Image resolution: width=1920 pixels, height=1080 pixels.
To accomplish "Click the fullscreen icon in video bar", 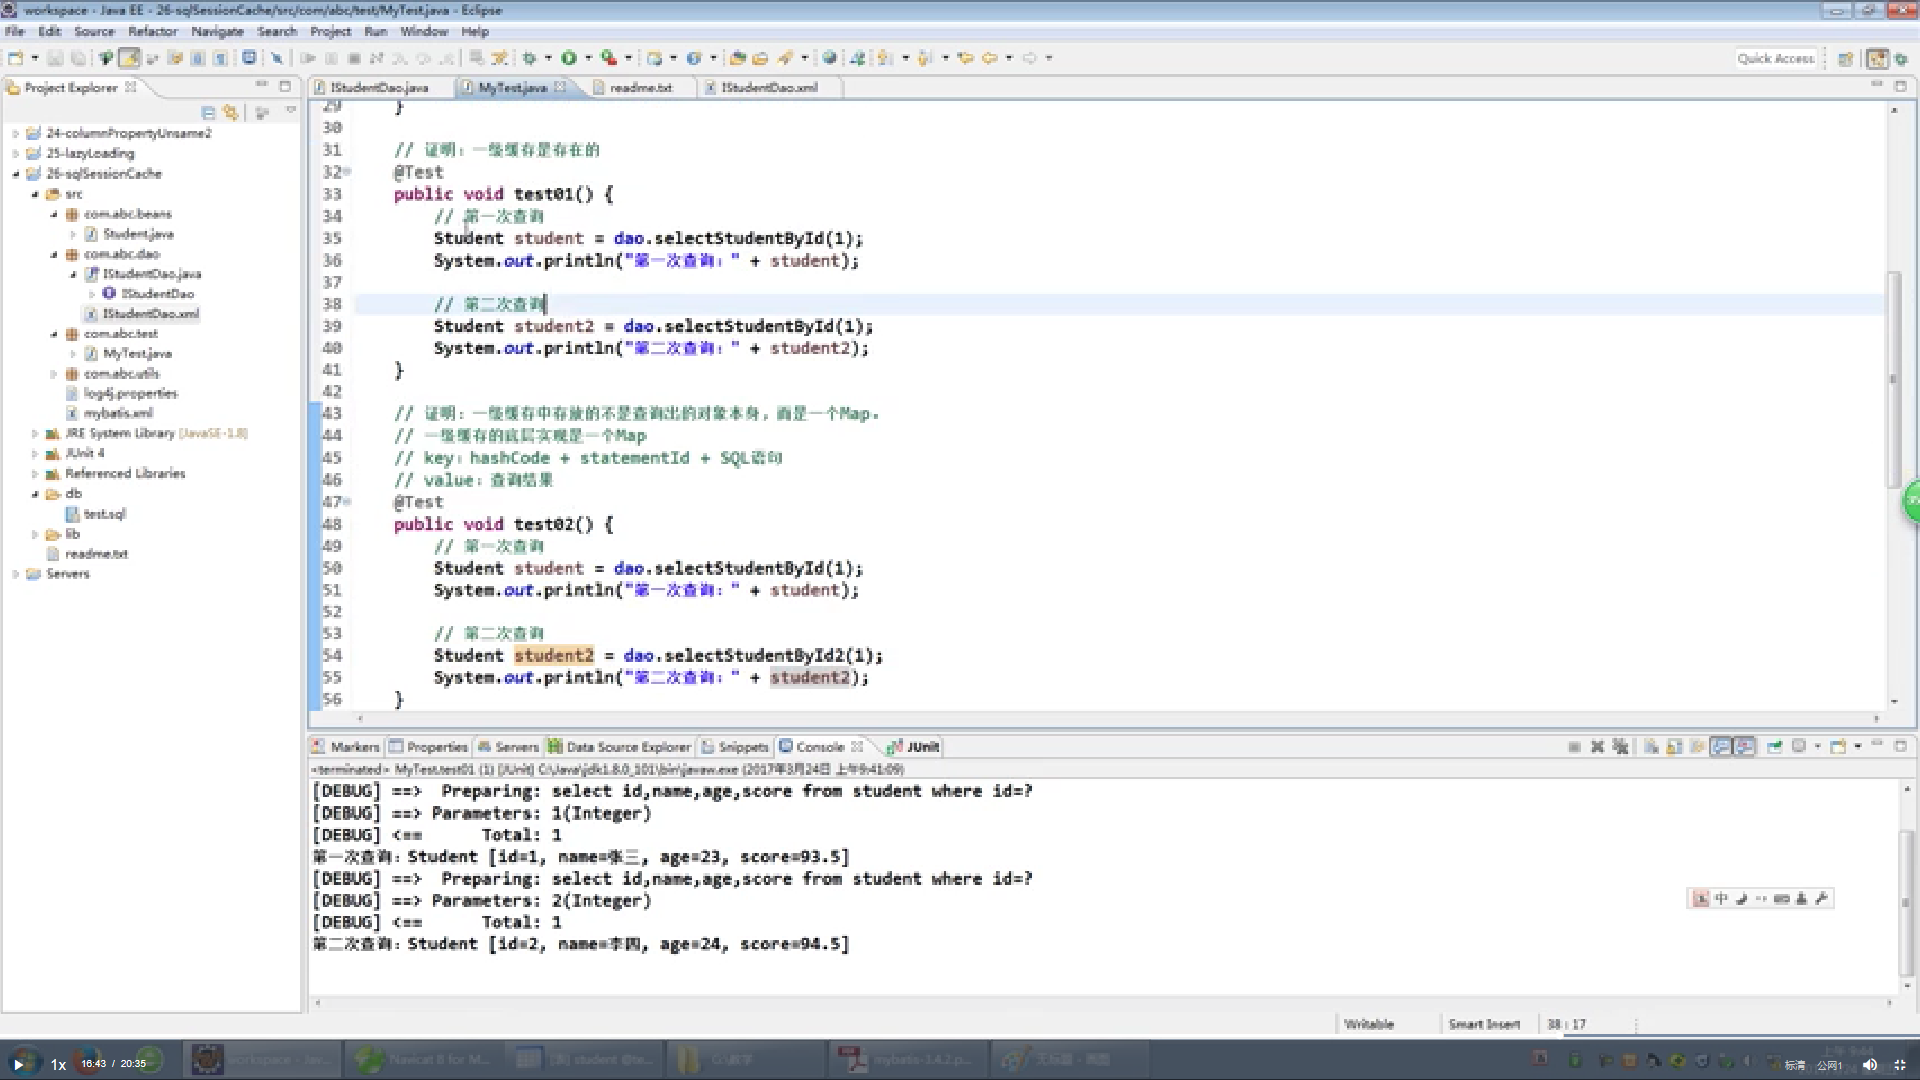I will coord(1900,1065).
